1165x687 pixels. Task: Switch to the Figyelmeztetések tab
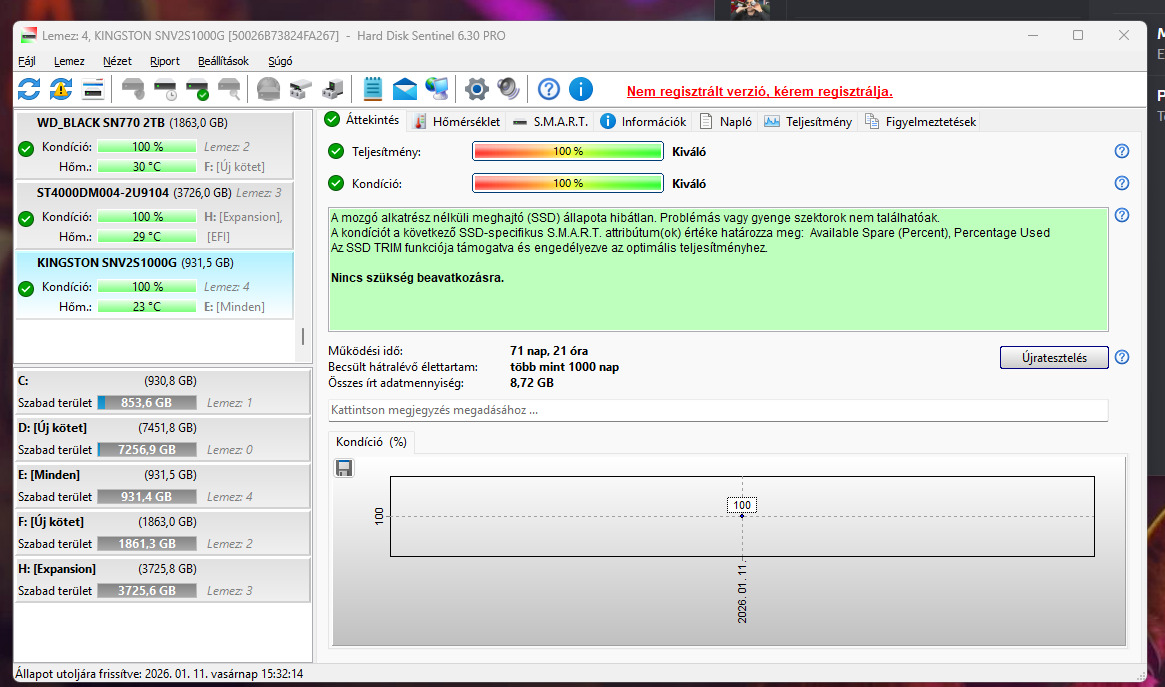click(921, 122)
